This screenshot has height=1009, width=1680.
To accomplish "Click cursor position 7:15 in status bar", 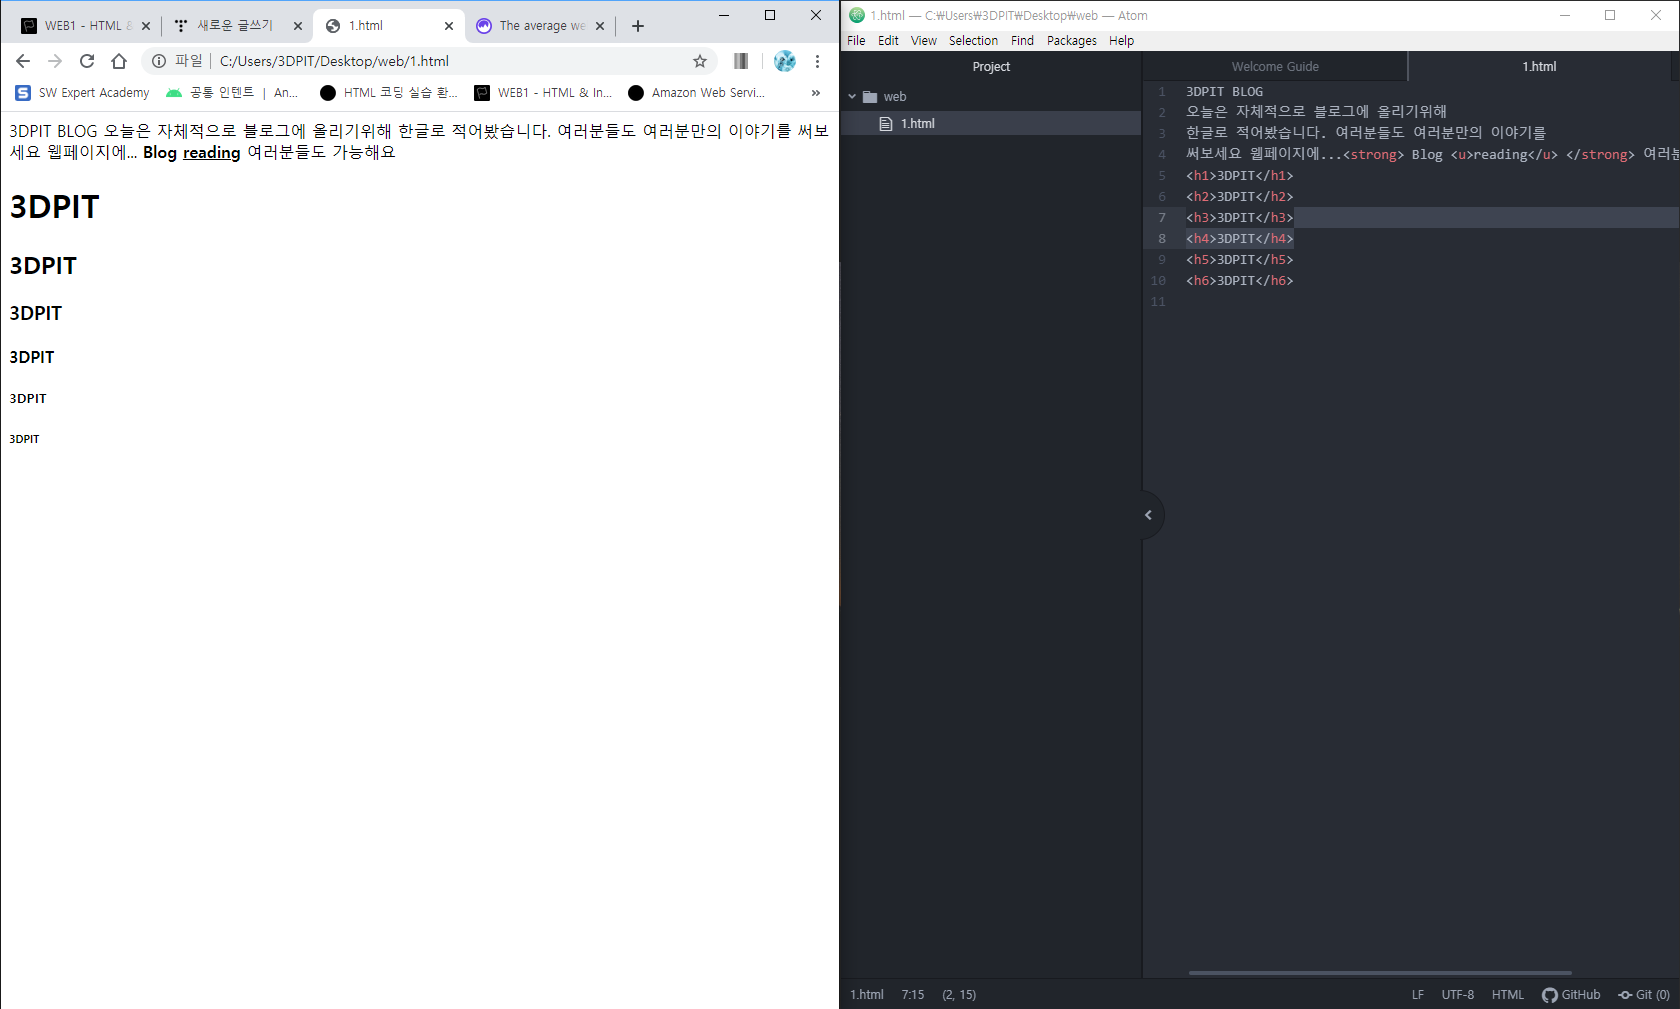I will (913, 995).
